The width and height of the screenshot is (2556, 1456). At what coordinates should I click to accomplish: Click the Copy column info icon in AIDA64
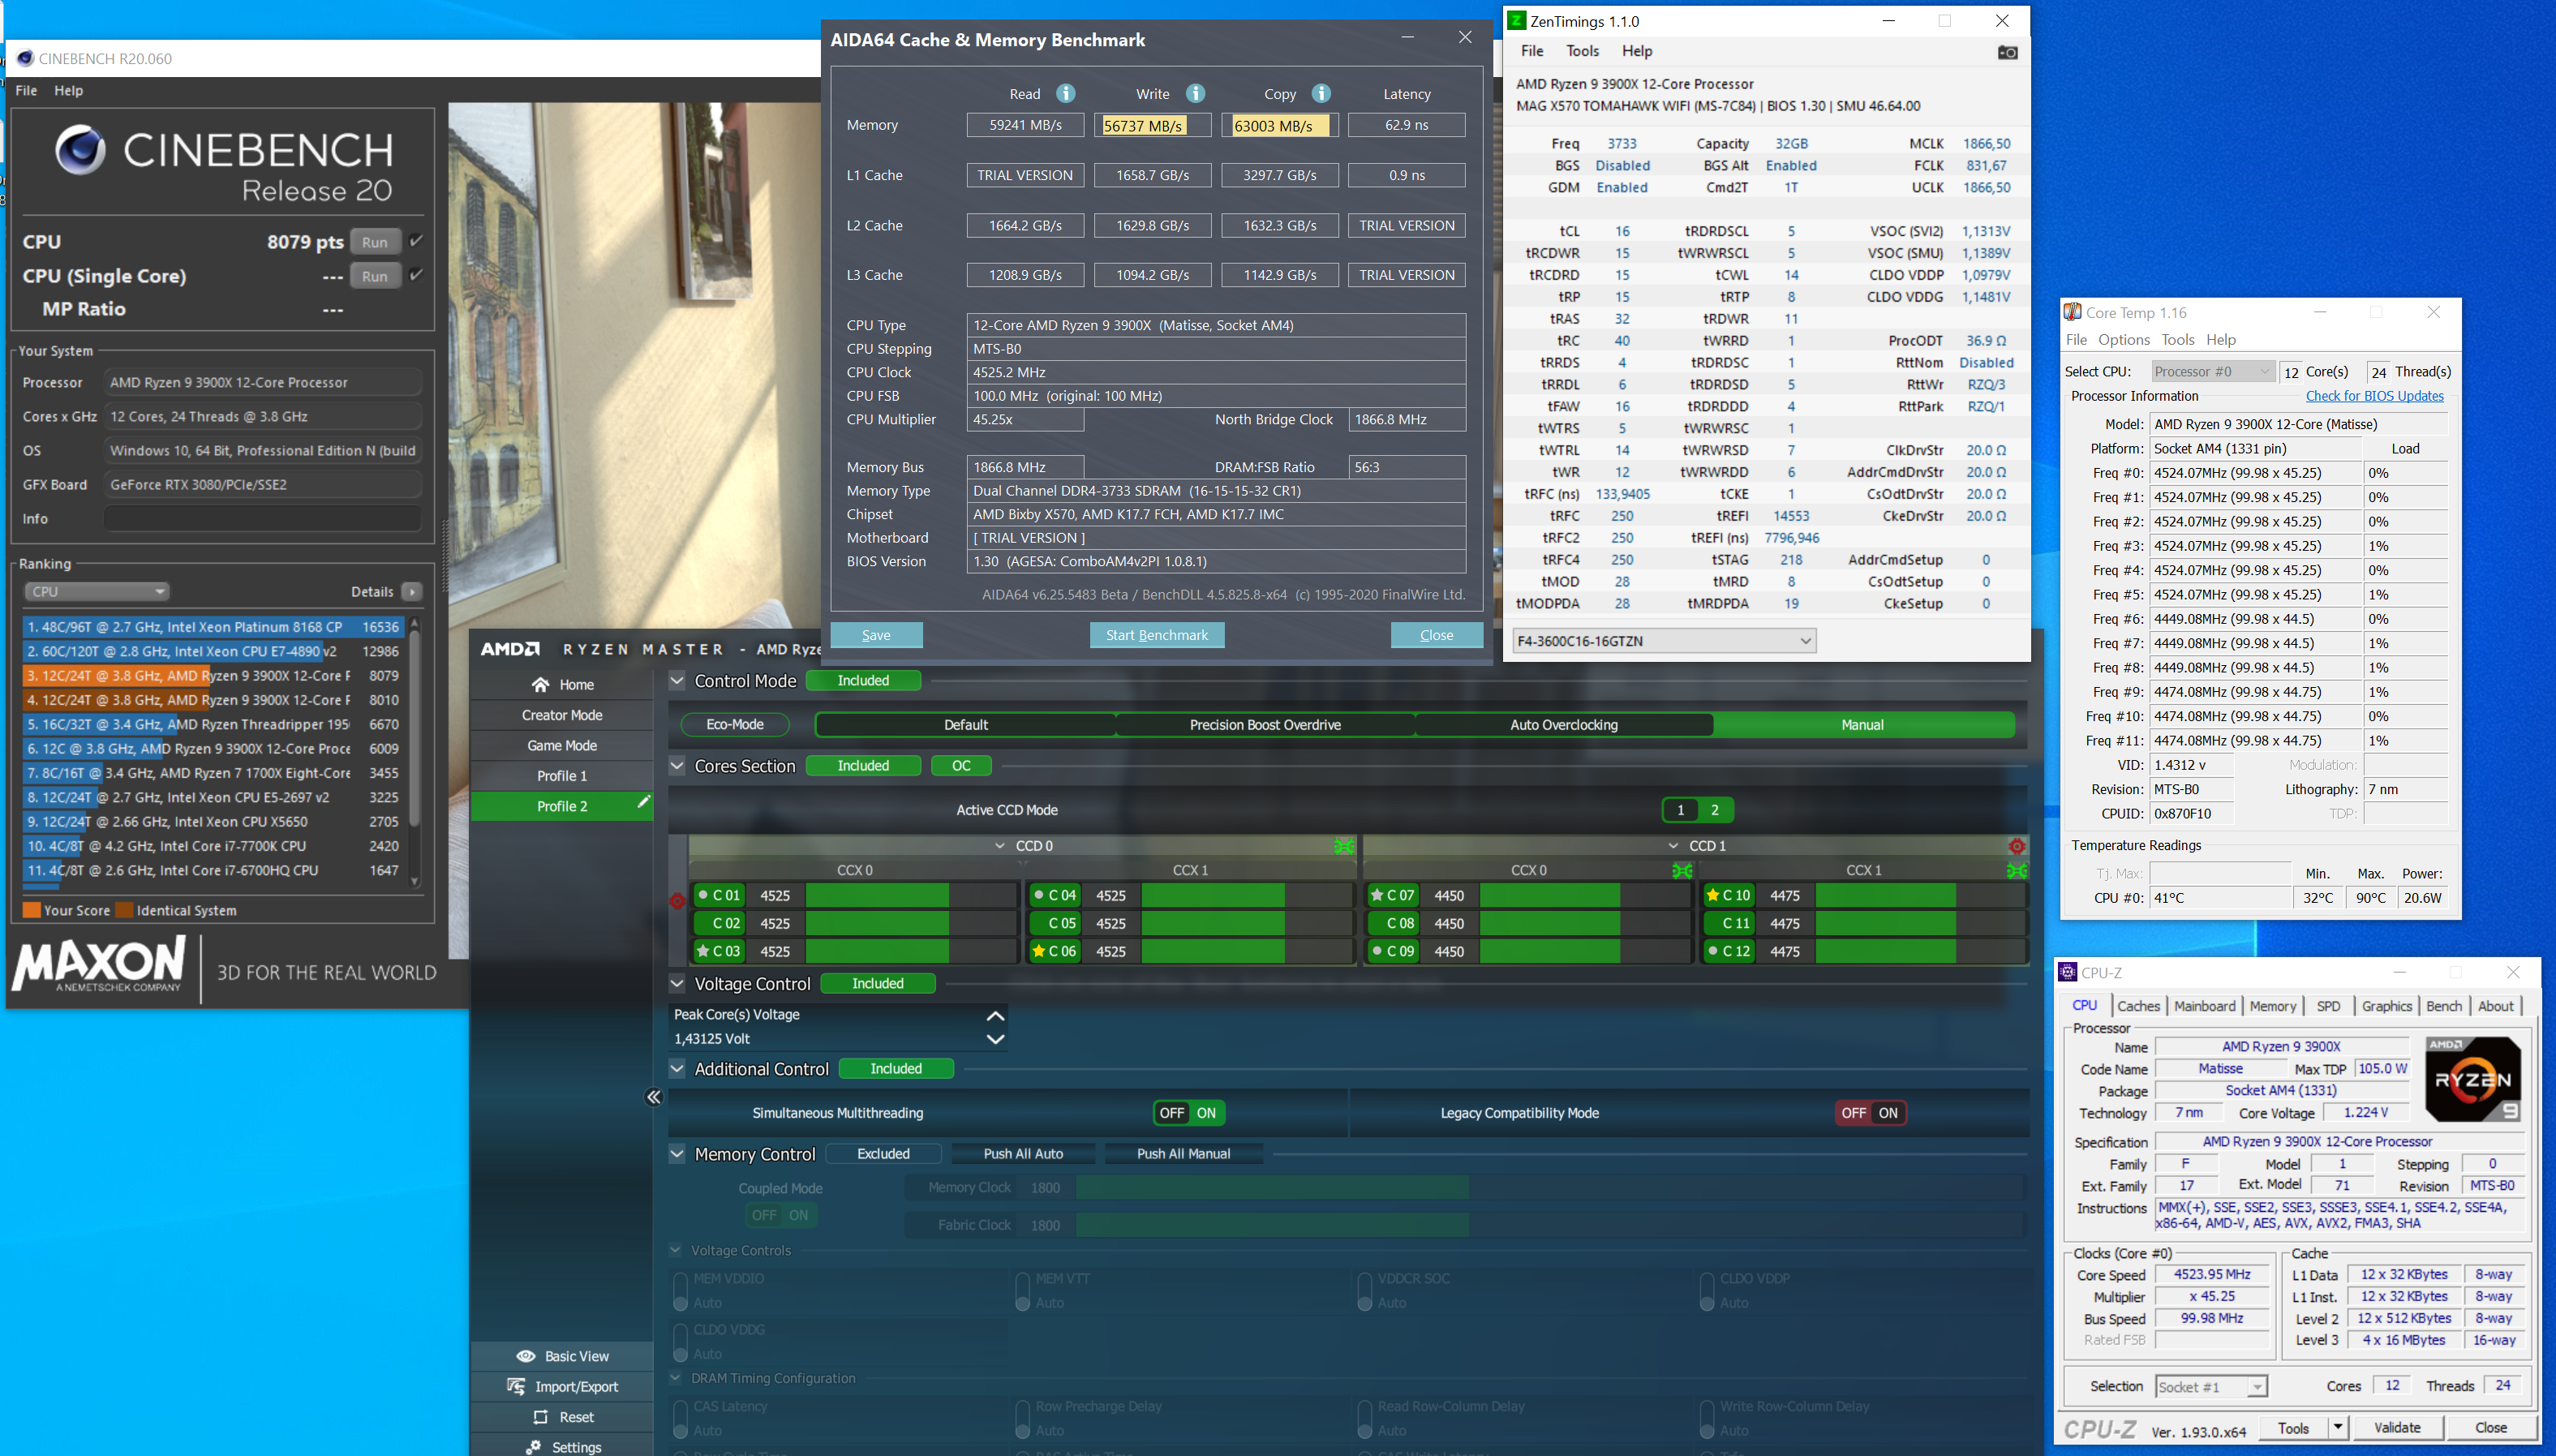(x=1321, y=94)
